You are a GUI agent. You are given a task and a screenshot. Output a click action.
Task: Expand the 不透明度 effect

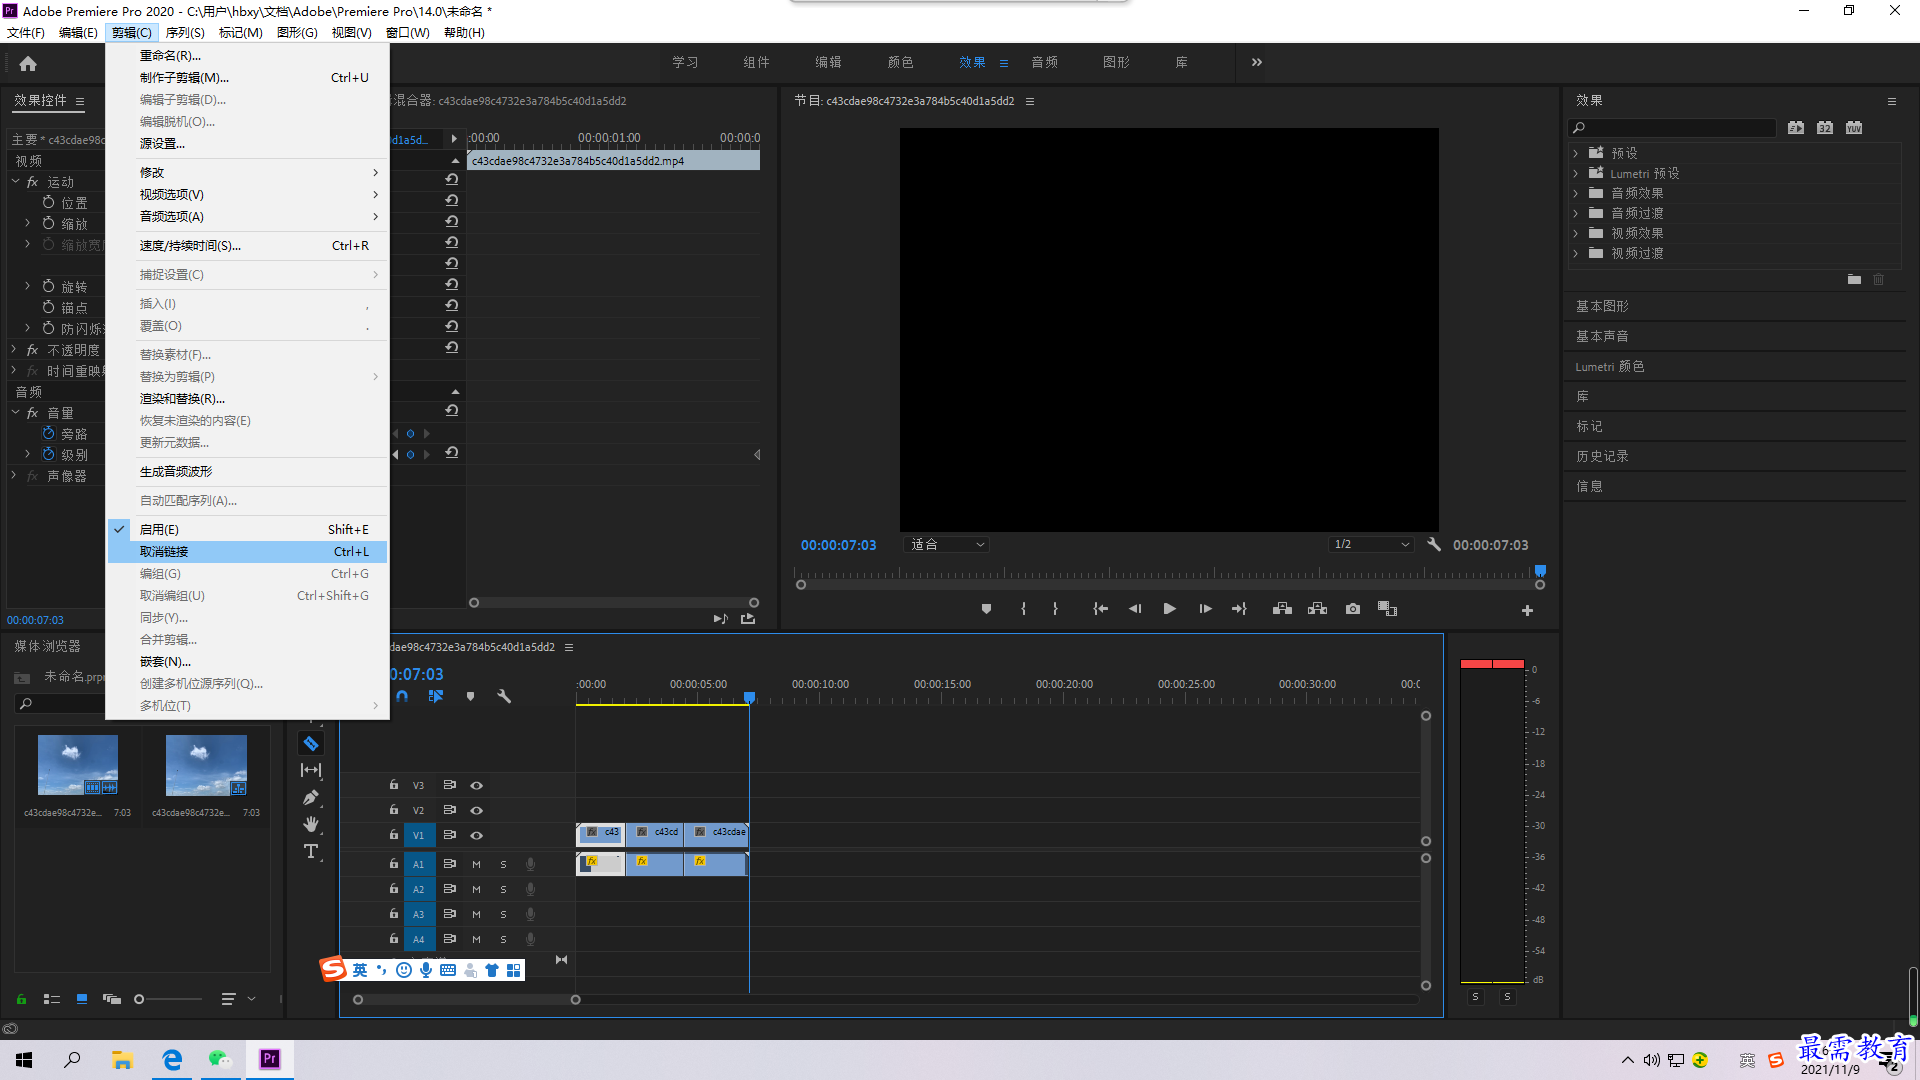(14, 350)
